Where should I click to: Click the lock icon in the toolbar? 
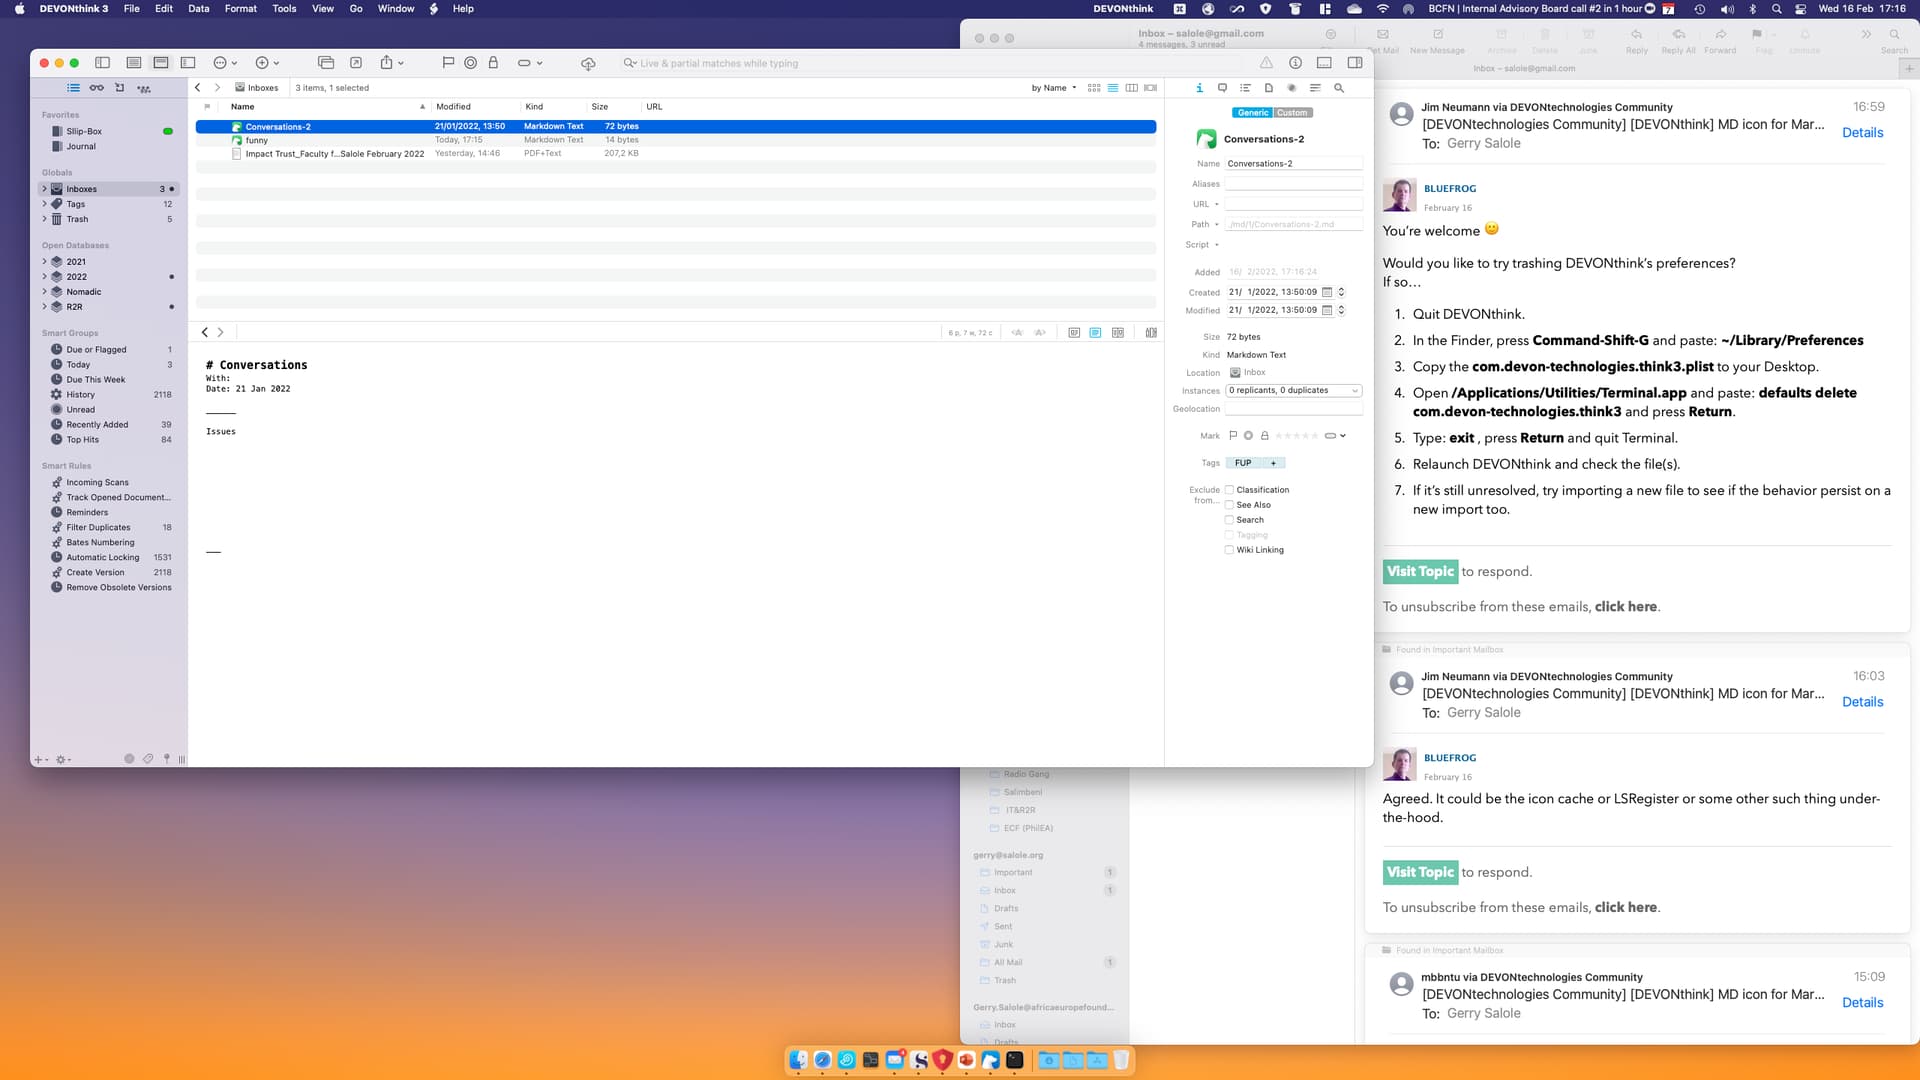[x=493, y=62]
